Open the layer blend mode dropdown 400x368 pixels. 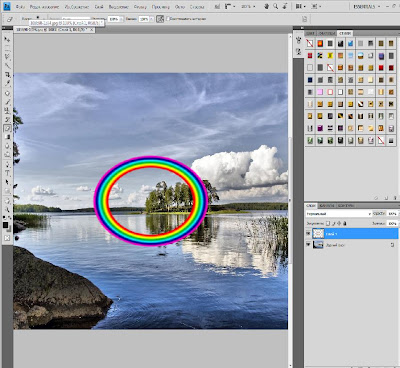coord(339,214)
